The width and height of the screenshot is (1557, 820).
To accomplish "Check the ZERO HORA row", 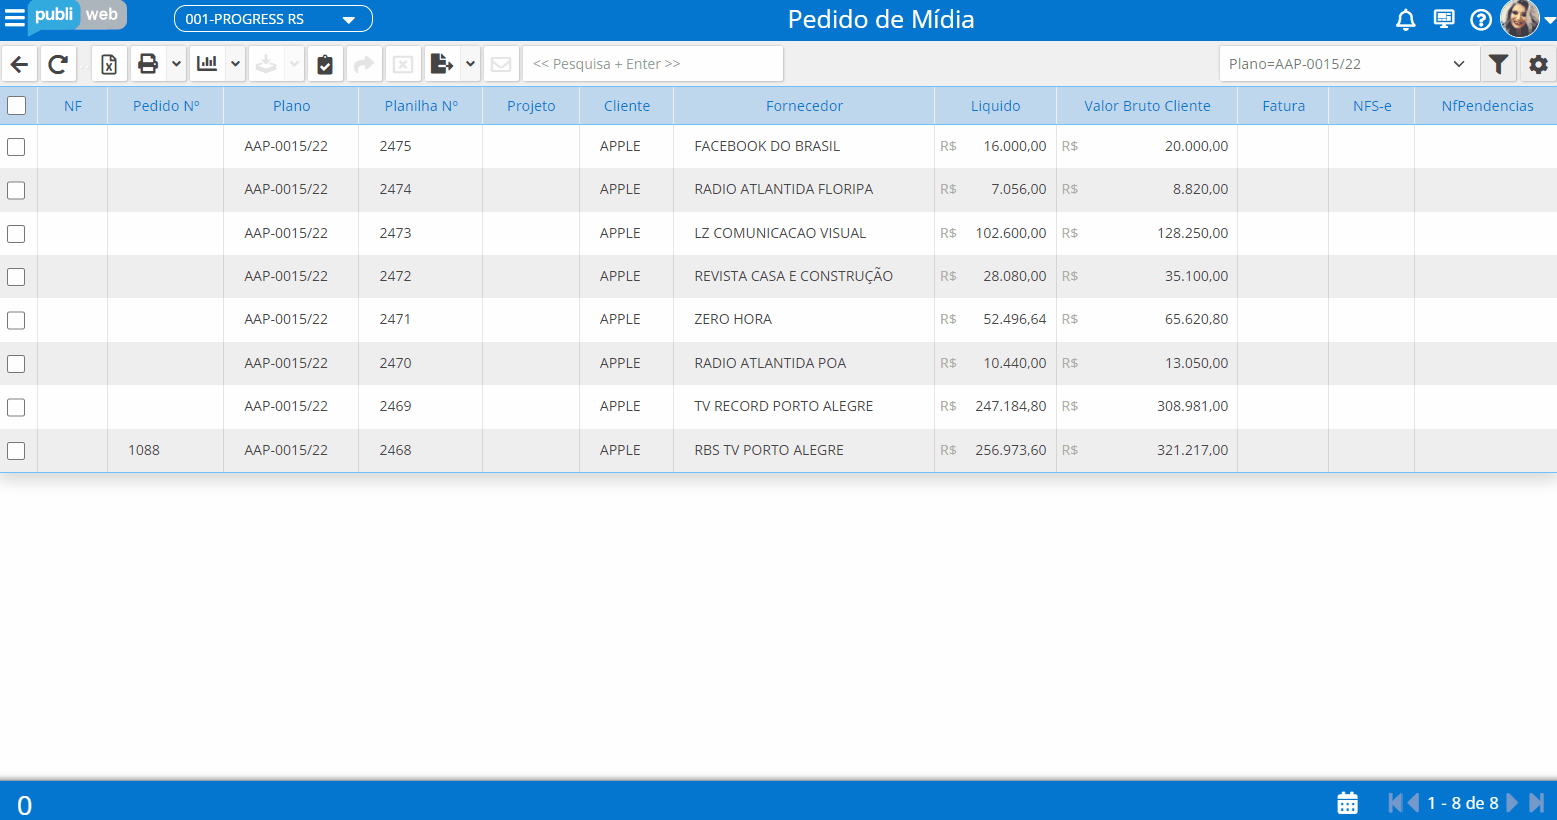I will (16, 320).
